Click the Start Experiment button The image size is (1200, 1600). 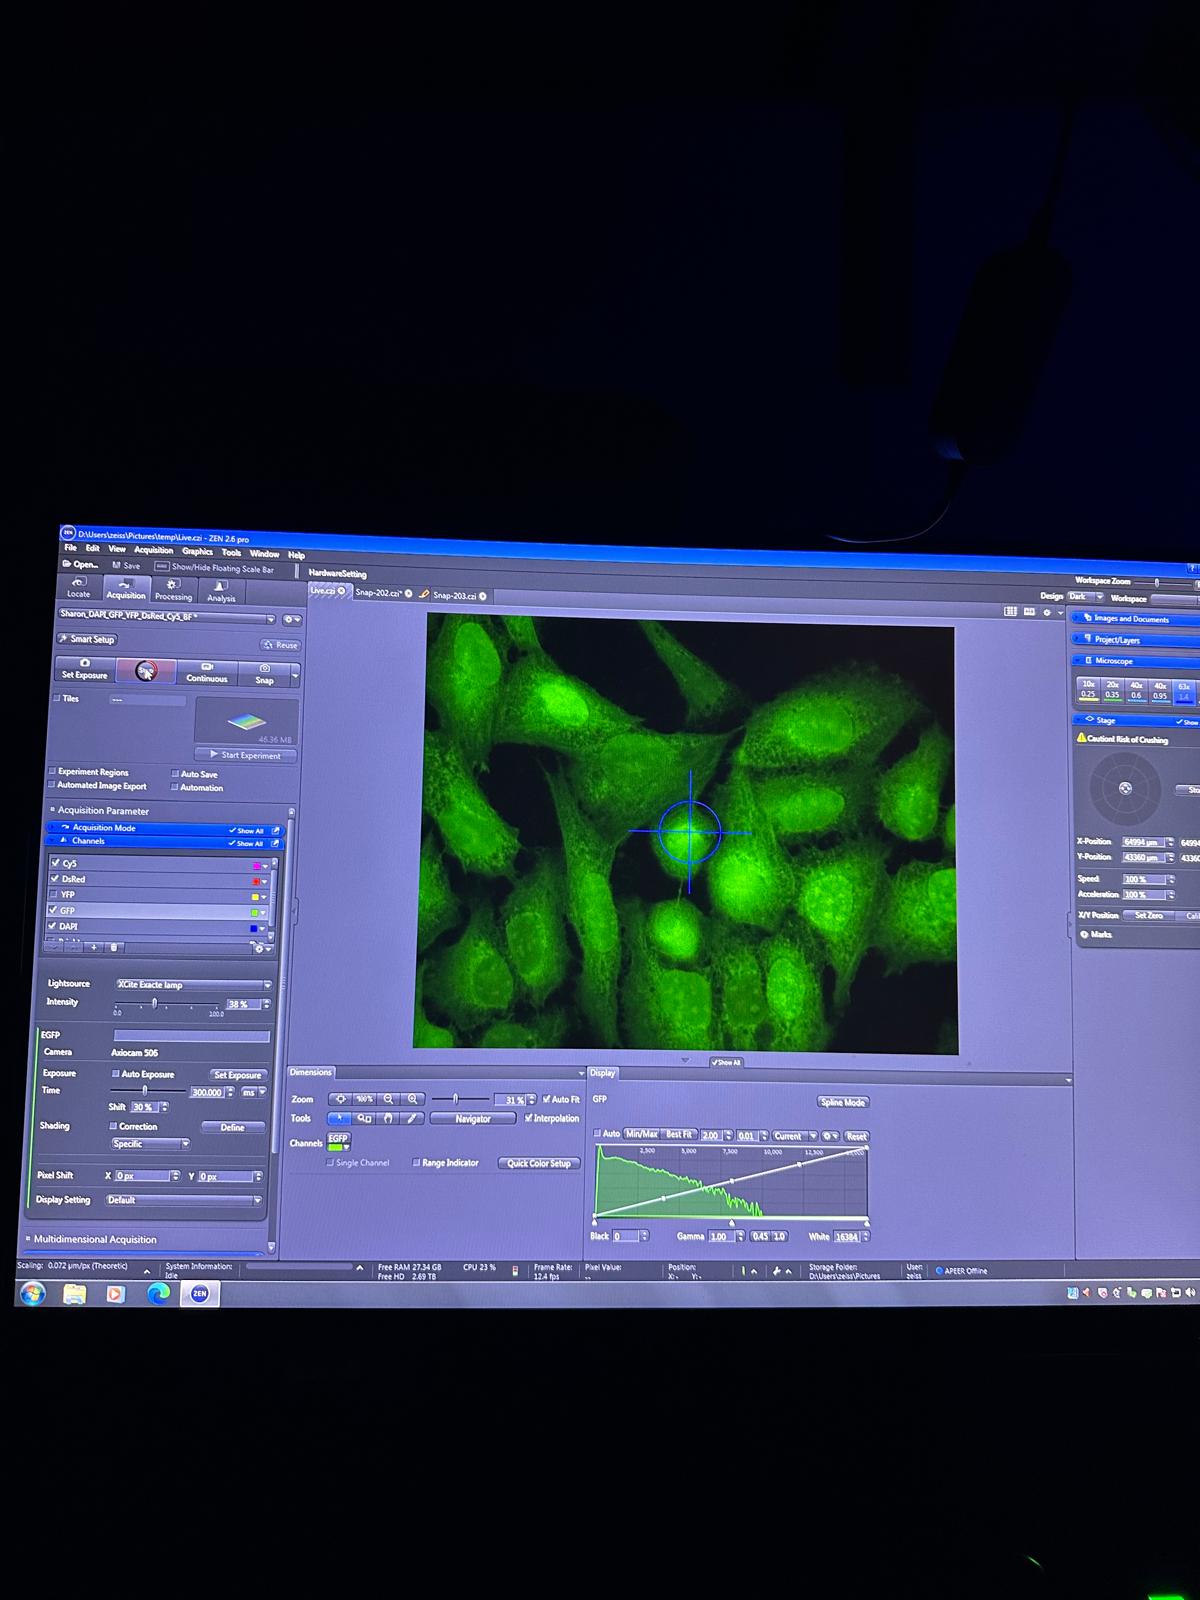245,755
